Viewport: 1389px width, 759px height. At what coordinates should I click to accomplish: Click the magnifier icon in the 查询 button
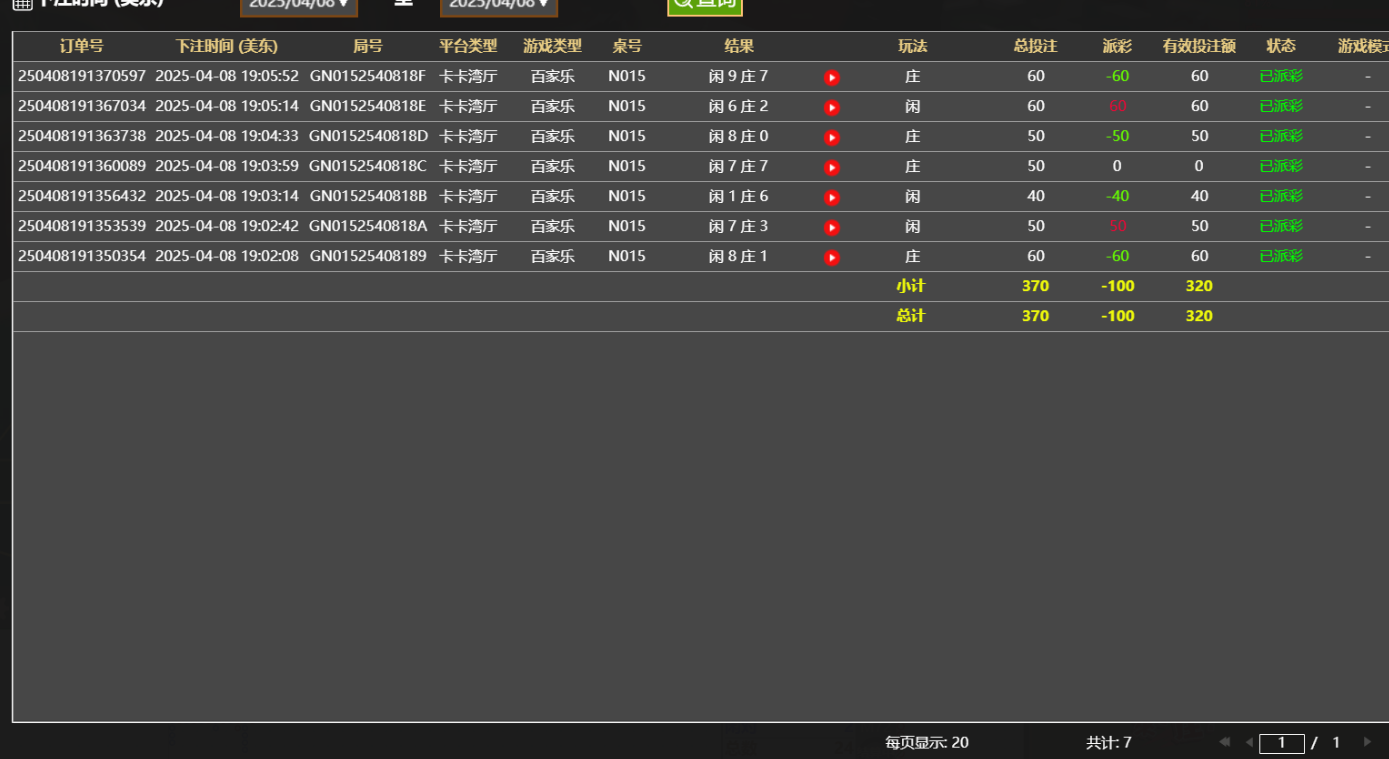point(682,6)
